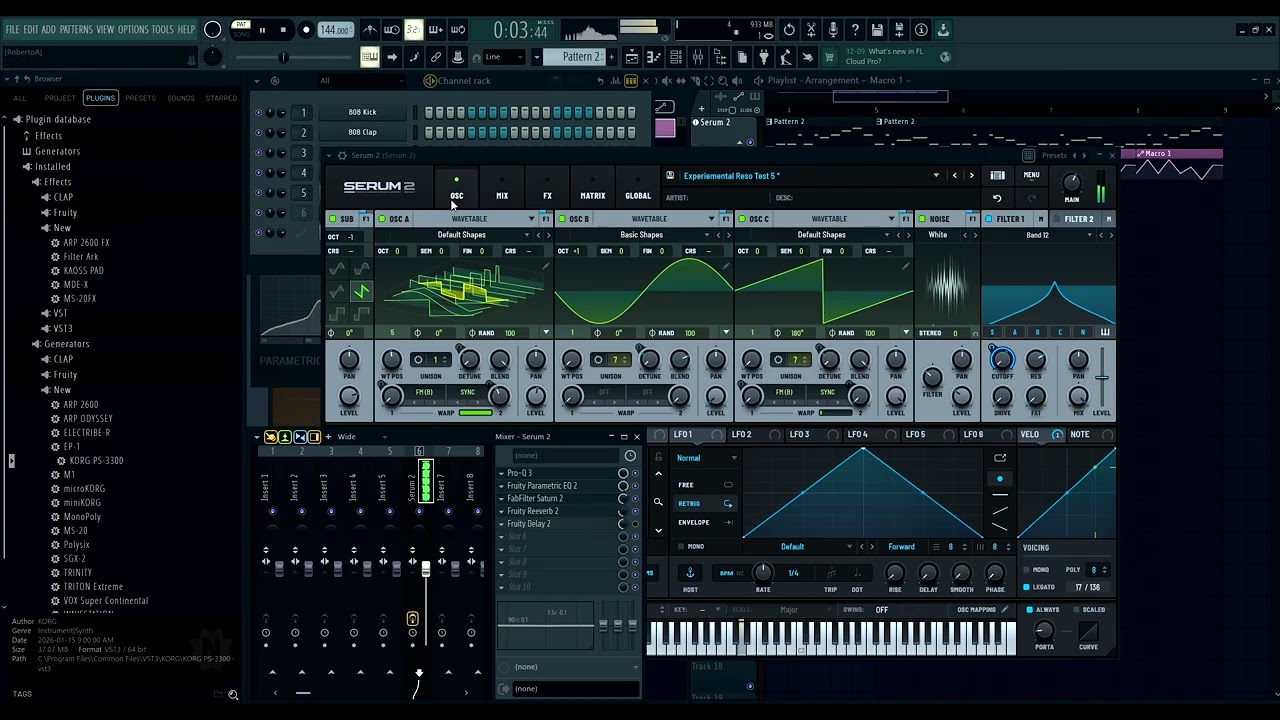Viewport: 1280px width, 720px height.
Task: Click the browser search magnifier icon
Action: click(x=233, y=695)
